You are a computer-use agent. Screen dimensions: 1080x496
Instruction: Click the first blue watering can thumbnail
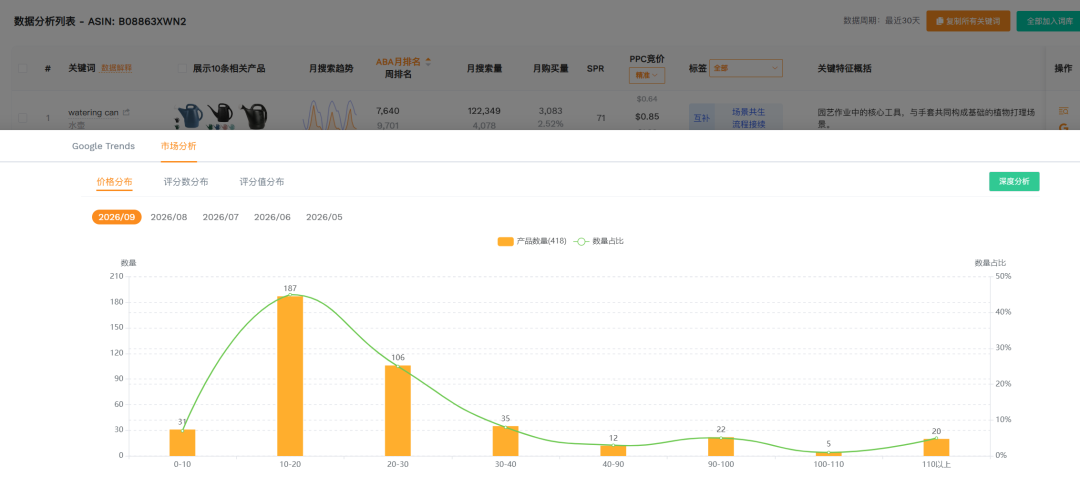(x=190, y=116)
